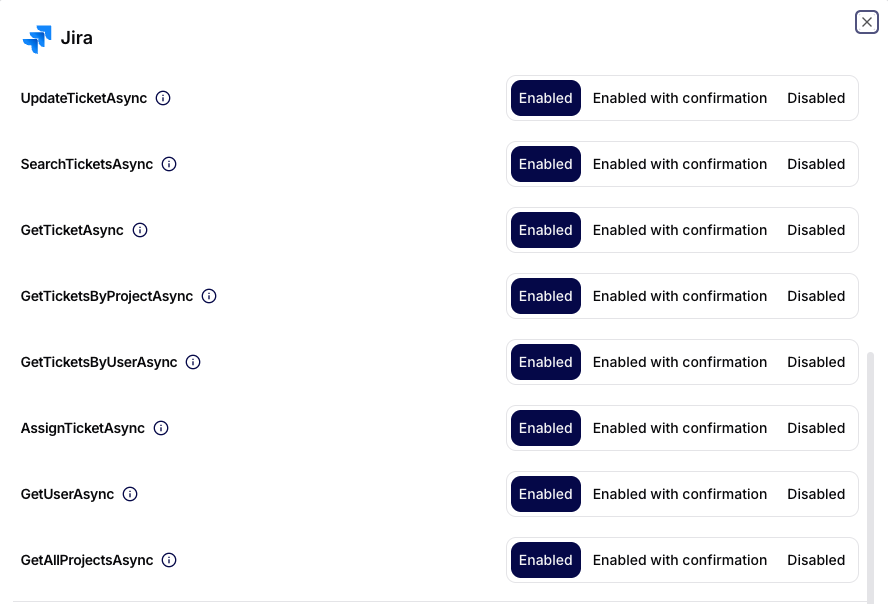Set SearchTicketsAsync to Enabled with confirmation
Screen dimensions: 888x604
(x=680, y=164)
